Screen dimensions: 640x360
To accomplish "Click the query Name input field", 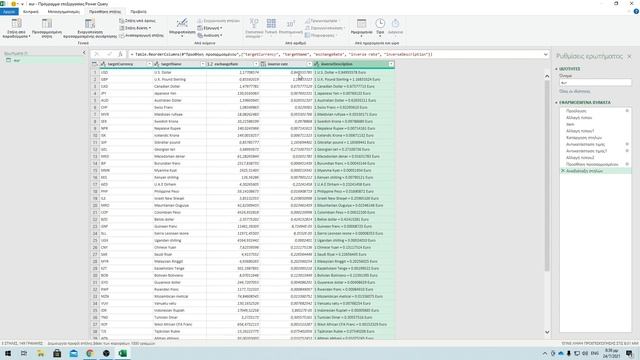I will tap(595, 82).
